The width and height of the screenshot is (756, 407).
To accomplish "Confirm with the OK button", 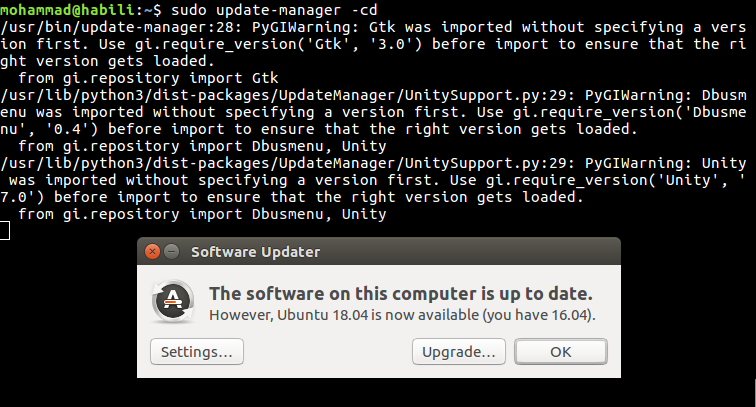I will (x=560, y=352).
